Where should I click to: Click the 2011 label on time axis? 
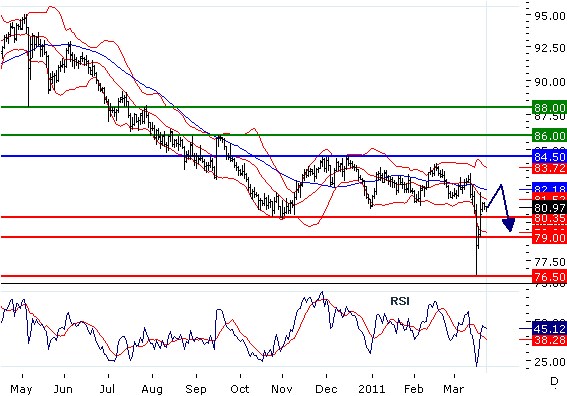tap(371, 389)
